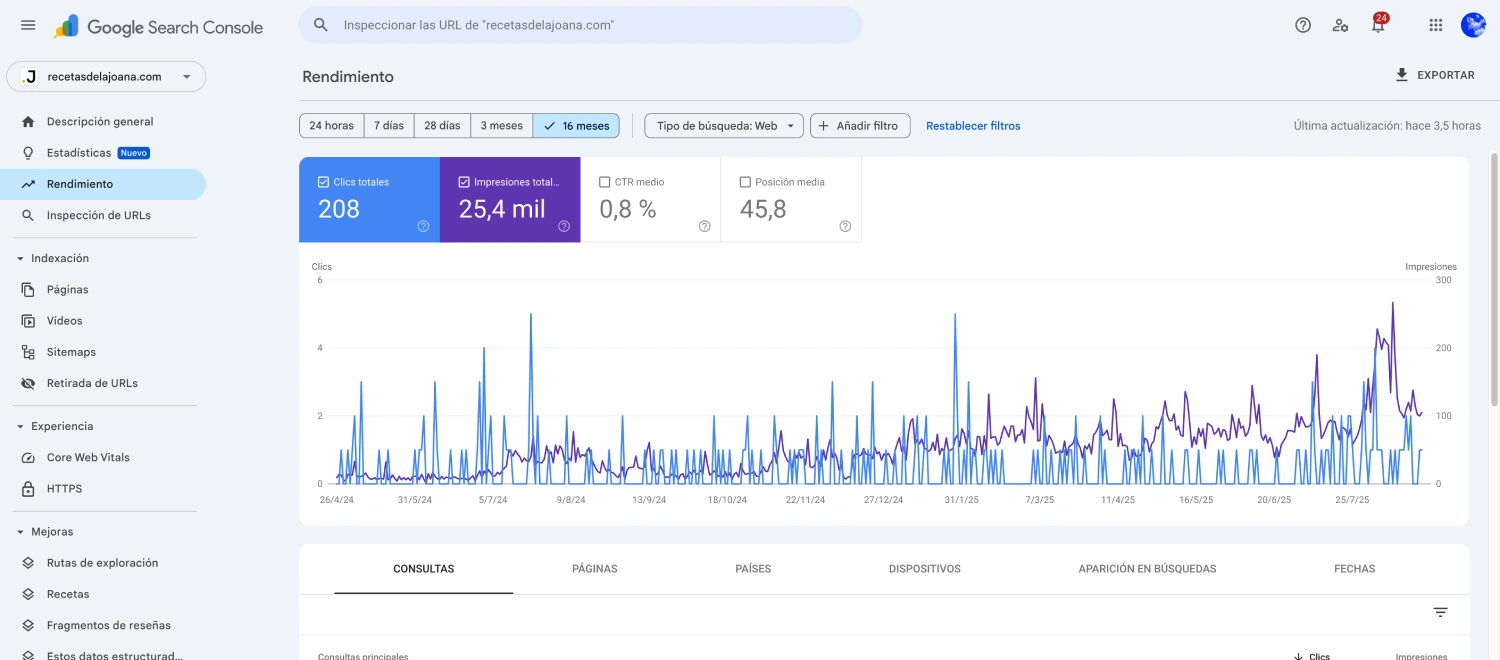
Task: Click the export download arrow icon
Action: pos(1402,75)
